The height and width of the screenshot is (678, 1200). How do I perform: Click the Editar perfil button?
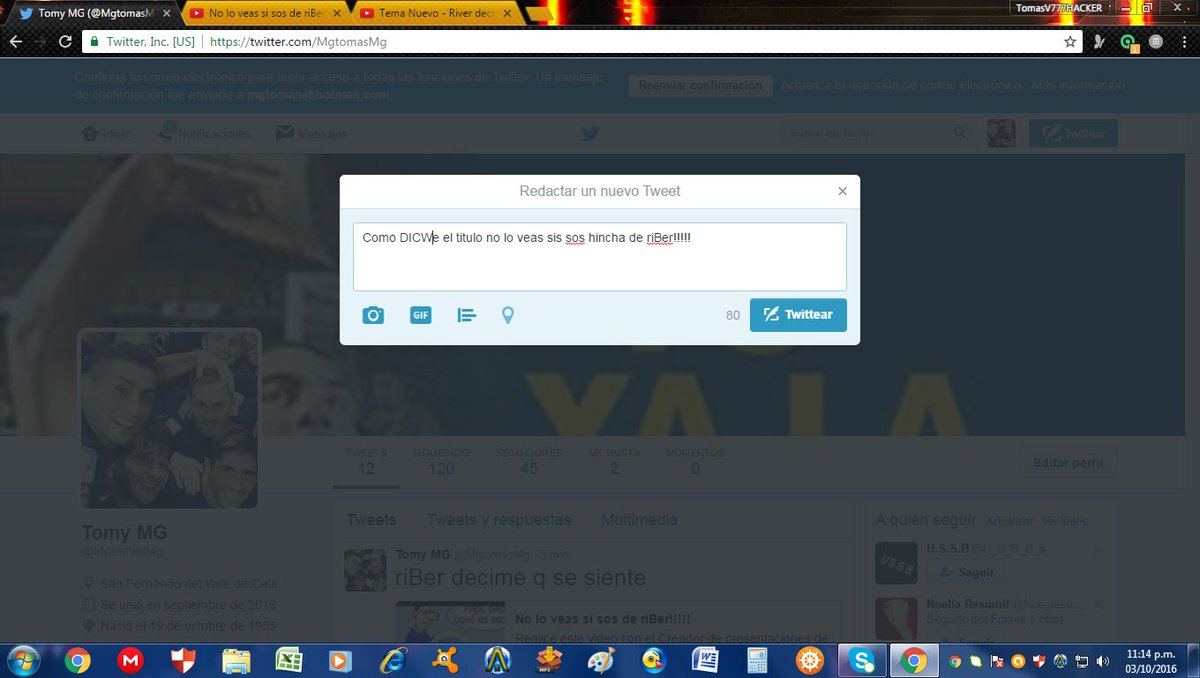[1068, 463]
